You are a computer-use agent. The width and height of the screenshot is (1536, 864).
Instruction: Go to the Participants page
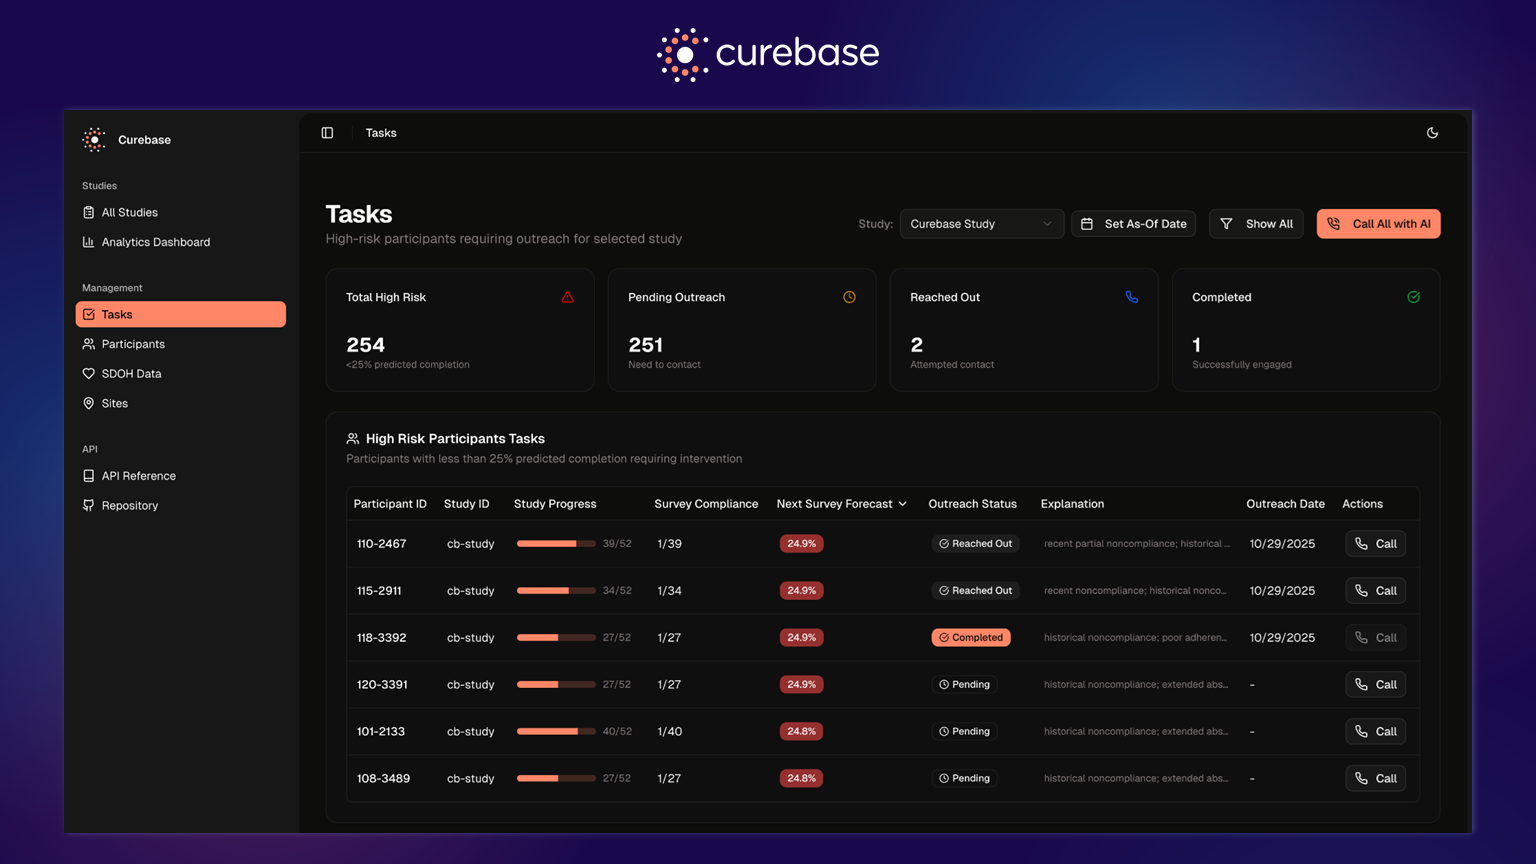pyautogui.click(x=133, y=344)
